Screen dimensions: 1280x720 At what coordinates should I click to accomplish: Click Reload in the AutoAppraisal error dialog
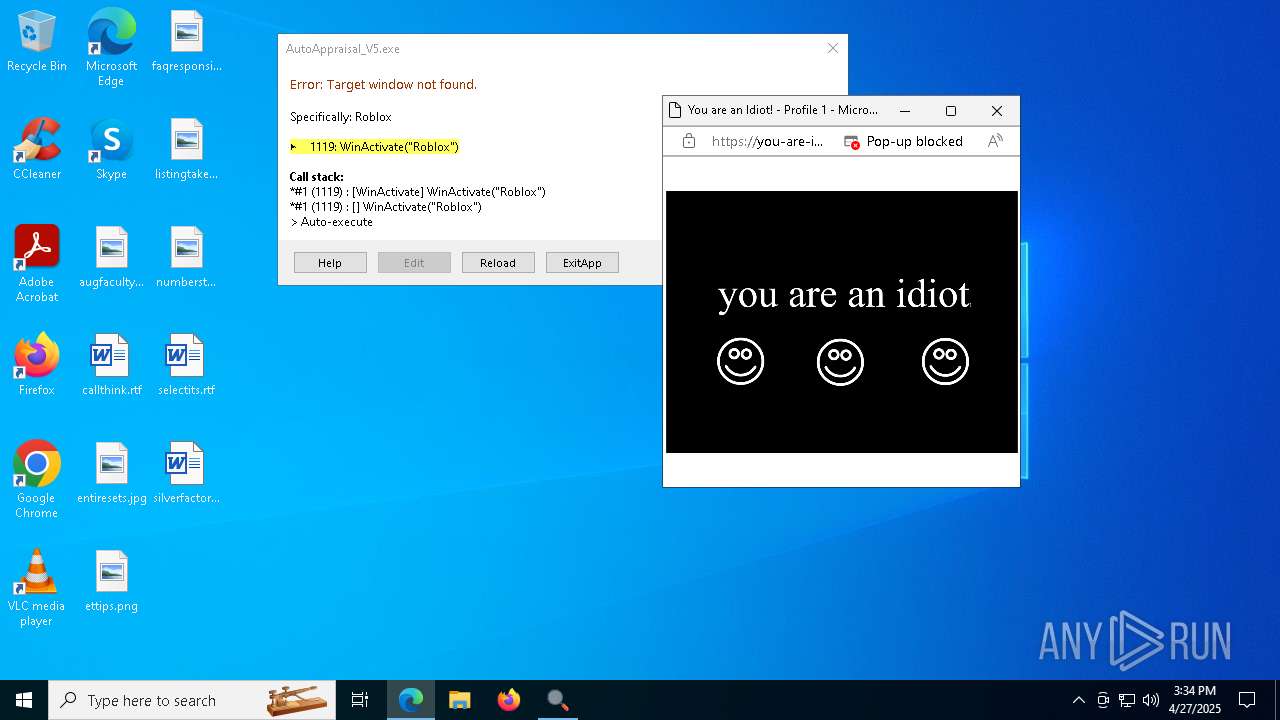(498, 263)
